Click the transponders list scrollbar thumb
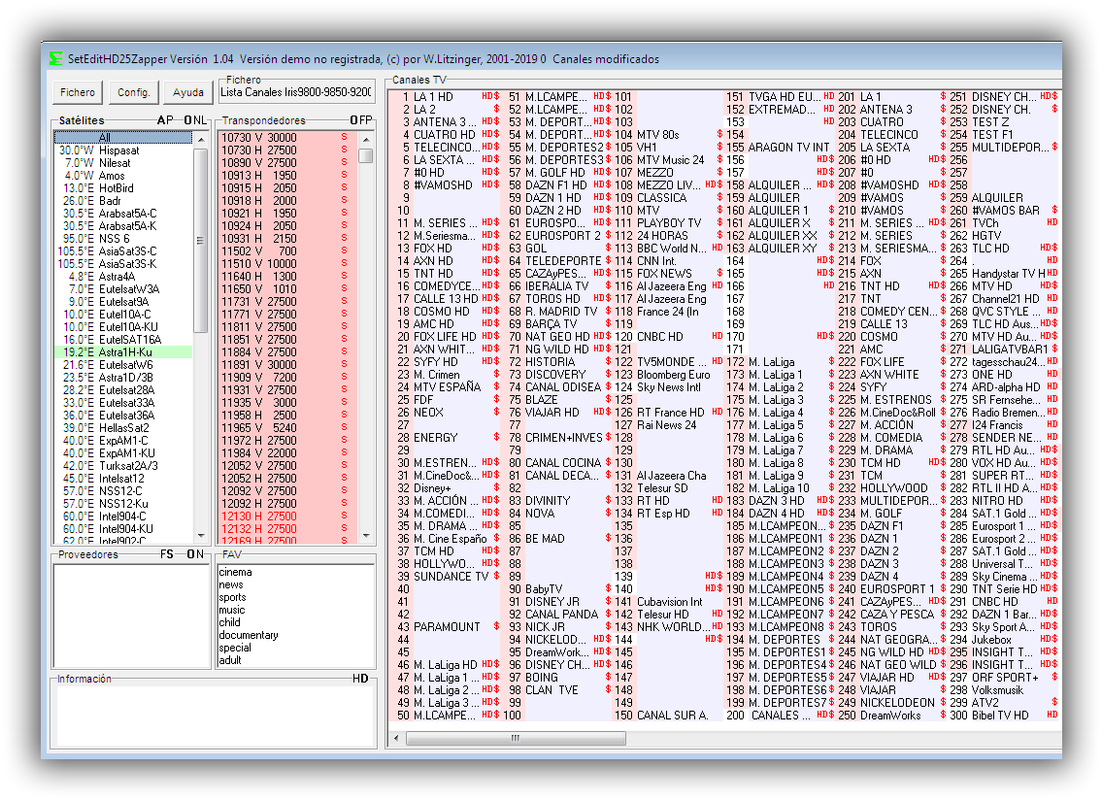 366,155
